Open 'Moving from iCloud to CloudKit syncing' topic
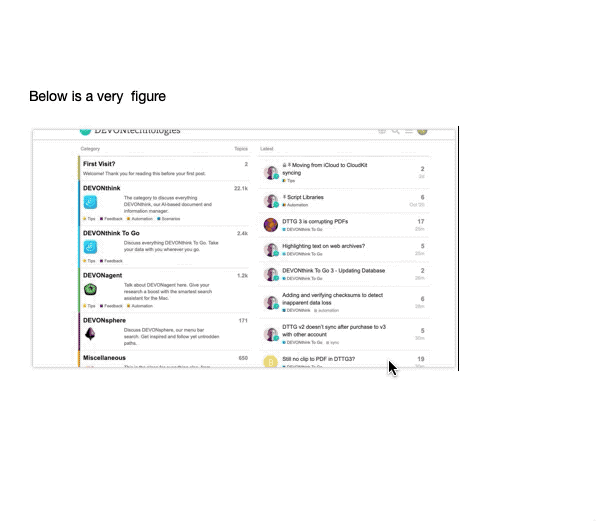The image size is (596, 521). (325, 169)
